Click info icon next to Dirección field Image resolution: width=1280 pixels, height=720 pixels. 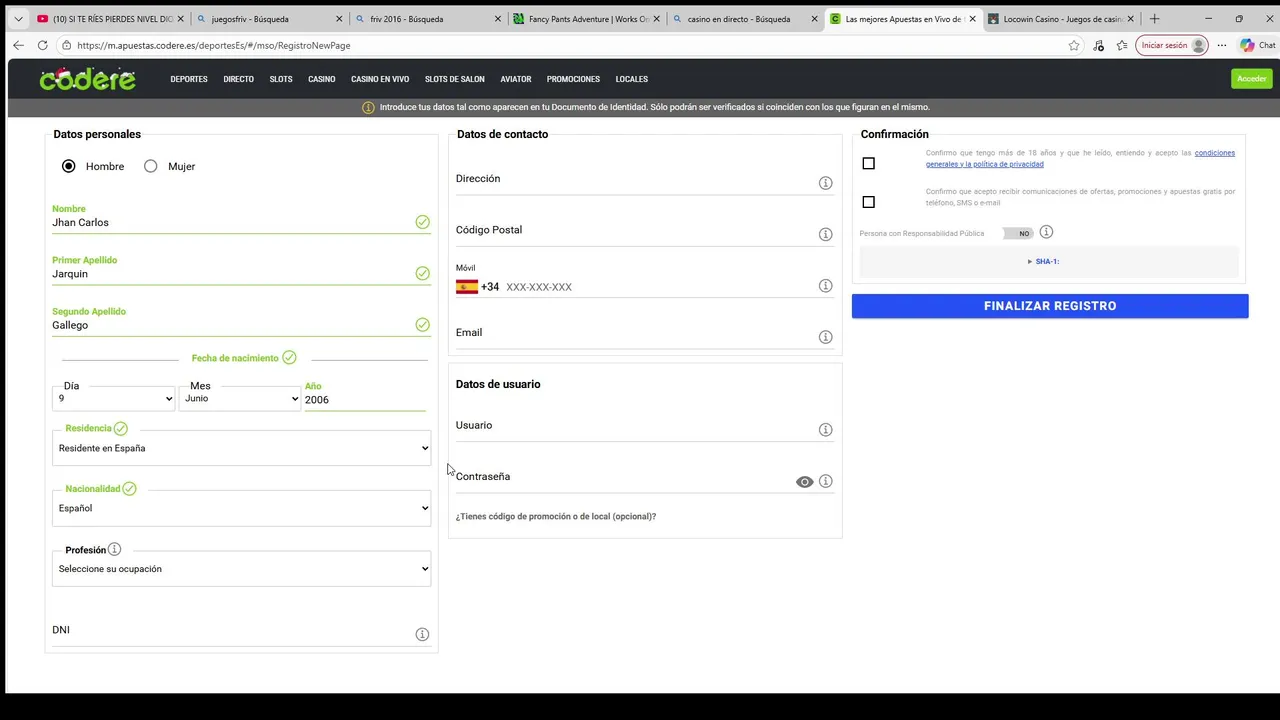(x=825, y=183)
